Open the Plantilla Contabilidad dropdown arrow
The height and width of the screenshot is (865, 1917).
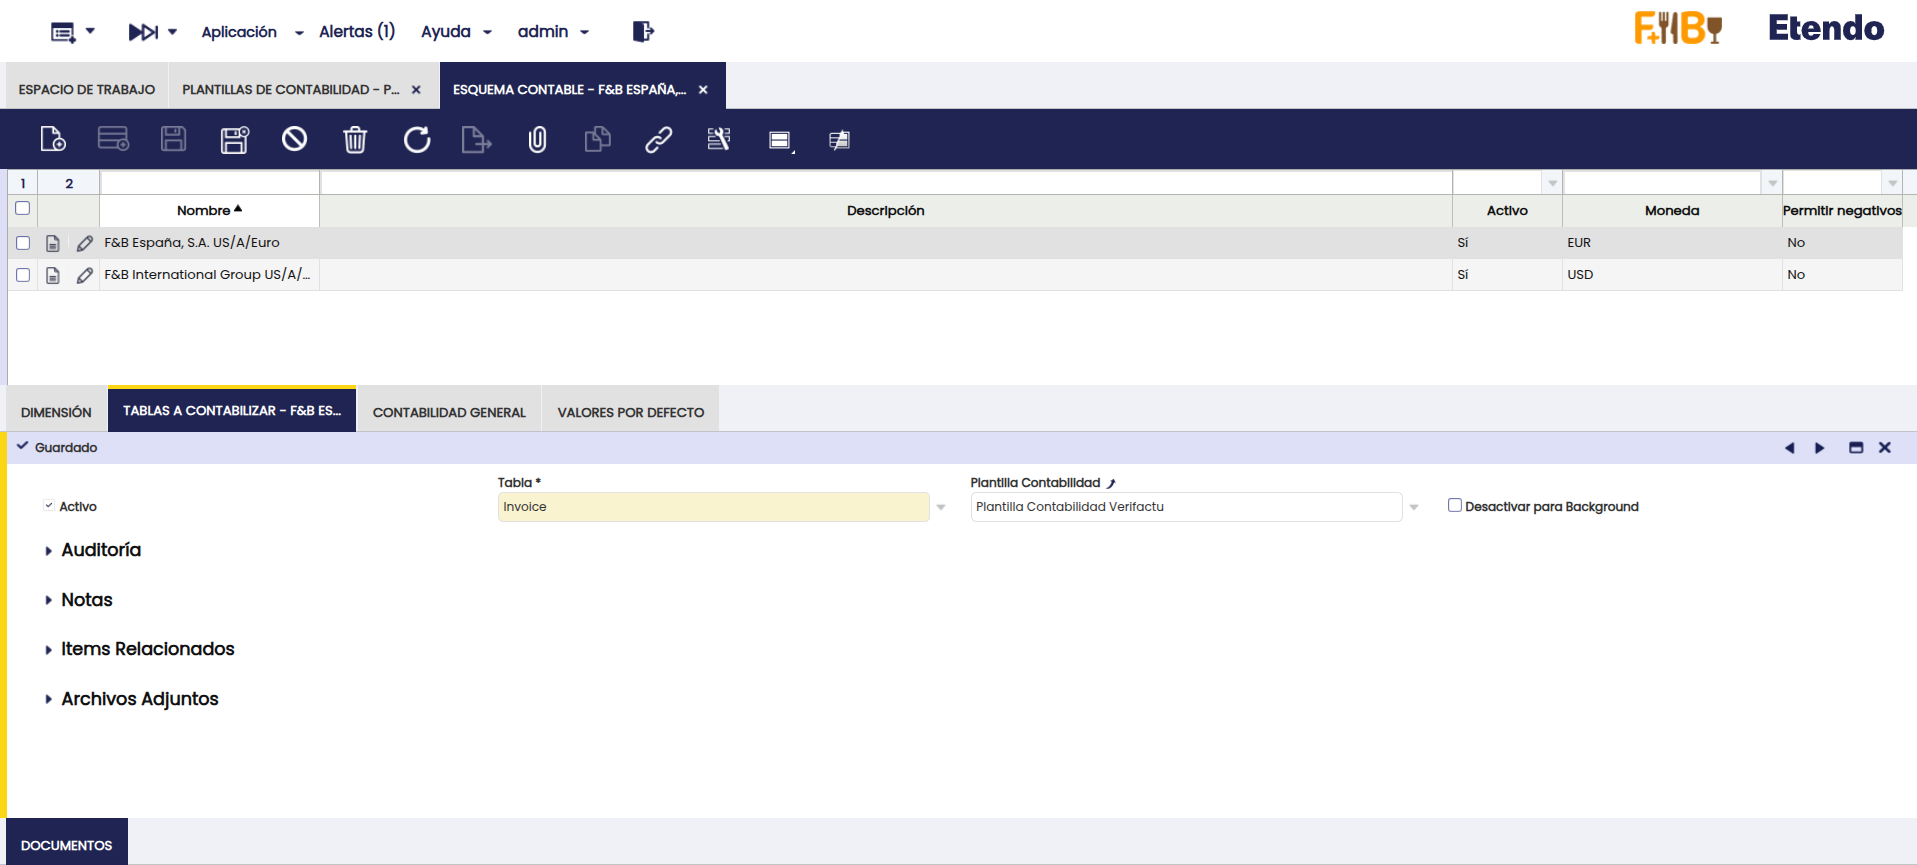1414,507
